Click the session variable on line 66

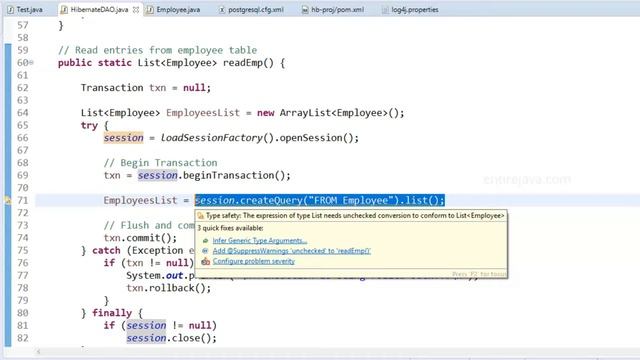[x=123, y=138]
